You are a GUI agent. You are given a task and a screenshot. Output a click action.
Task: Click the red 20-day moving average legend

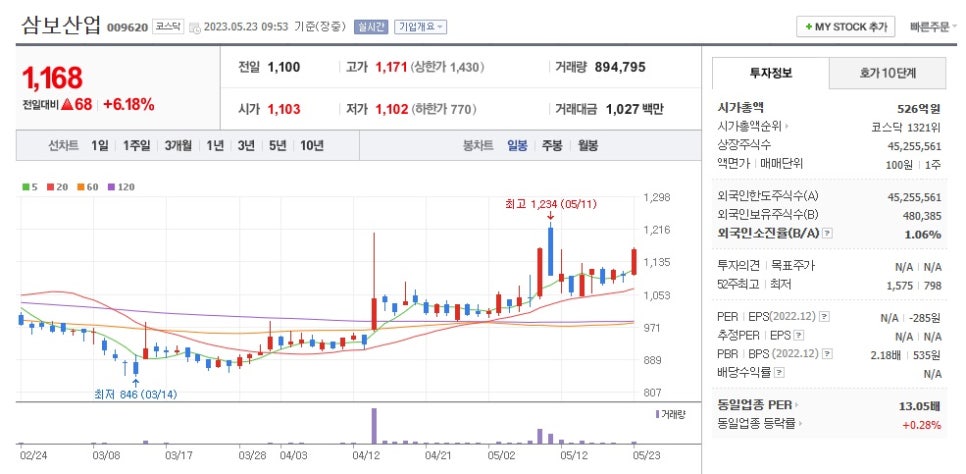point(57,187)
